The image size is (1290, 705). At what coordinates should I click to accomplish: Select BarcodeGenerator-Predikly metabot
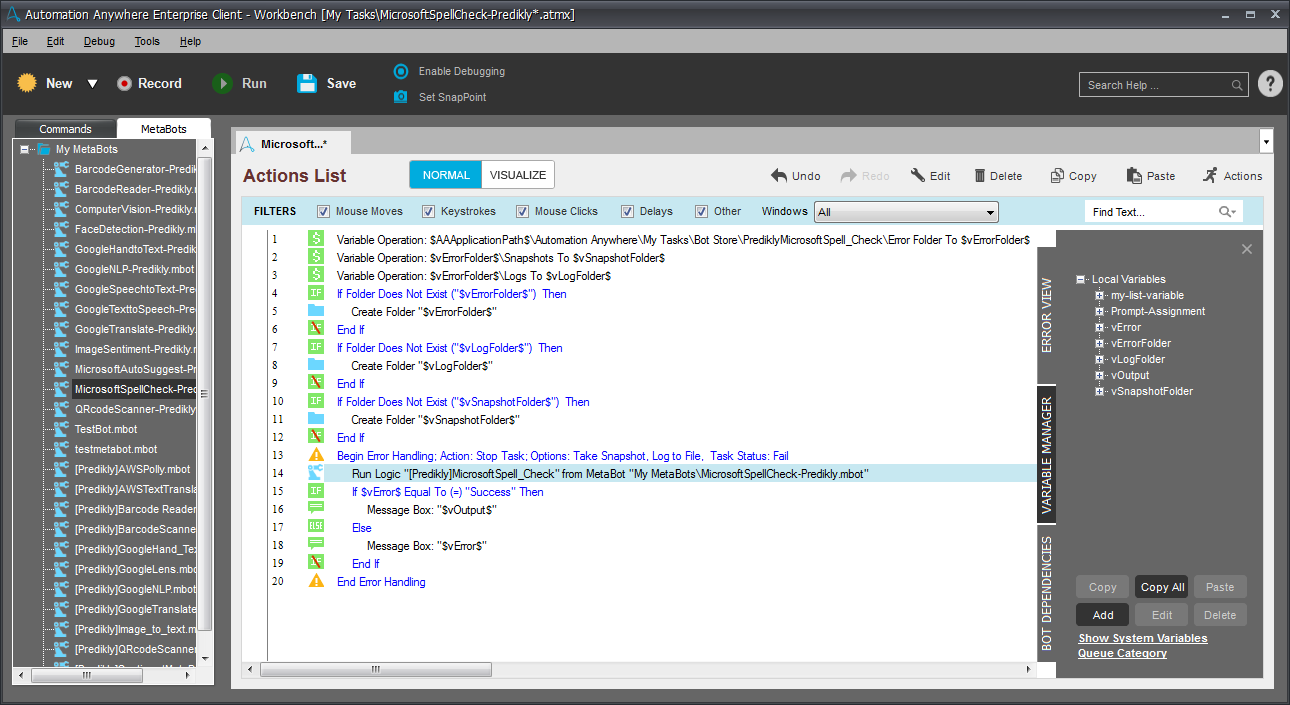[x=135, y=169]
